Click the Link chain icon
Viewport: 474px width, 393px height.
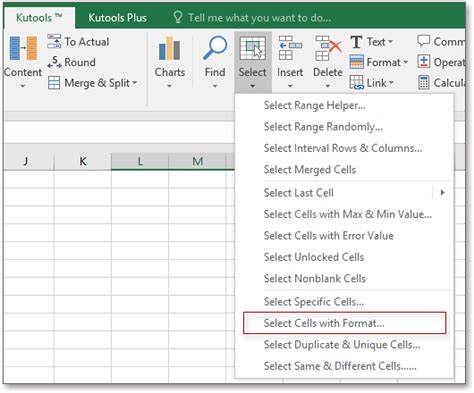pyautogui.click(x=356, y=83)
